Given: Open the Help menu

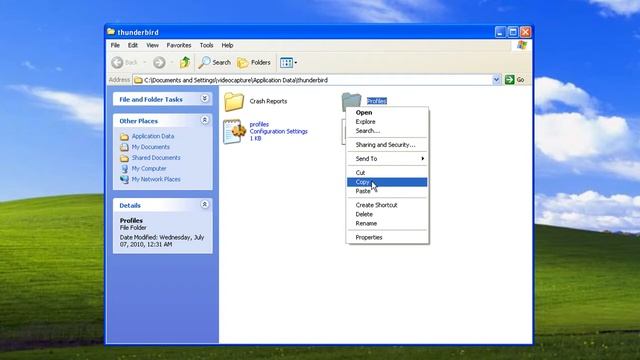Looking at the screenshot, I should tap(227, 45).
